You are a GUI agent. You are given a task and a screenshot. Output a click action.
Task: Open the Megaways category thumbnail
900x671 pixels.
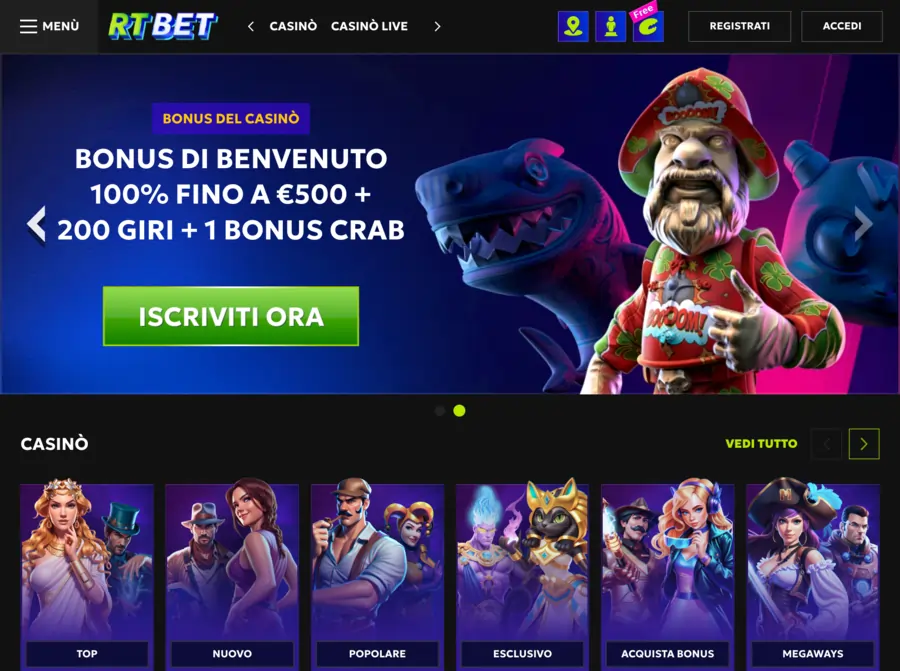[813, 576]
